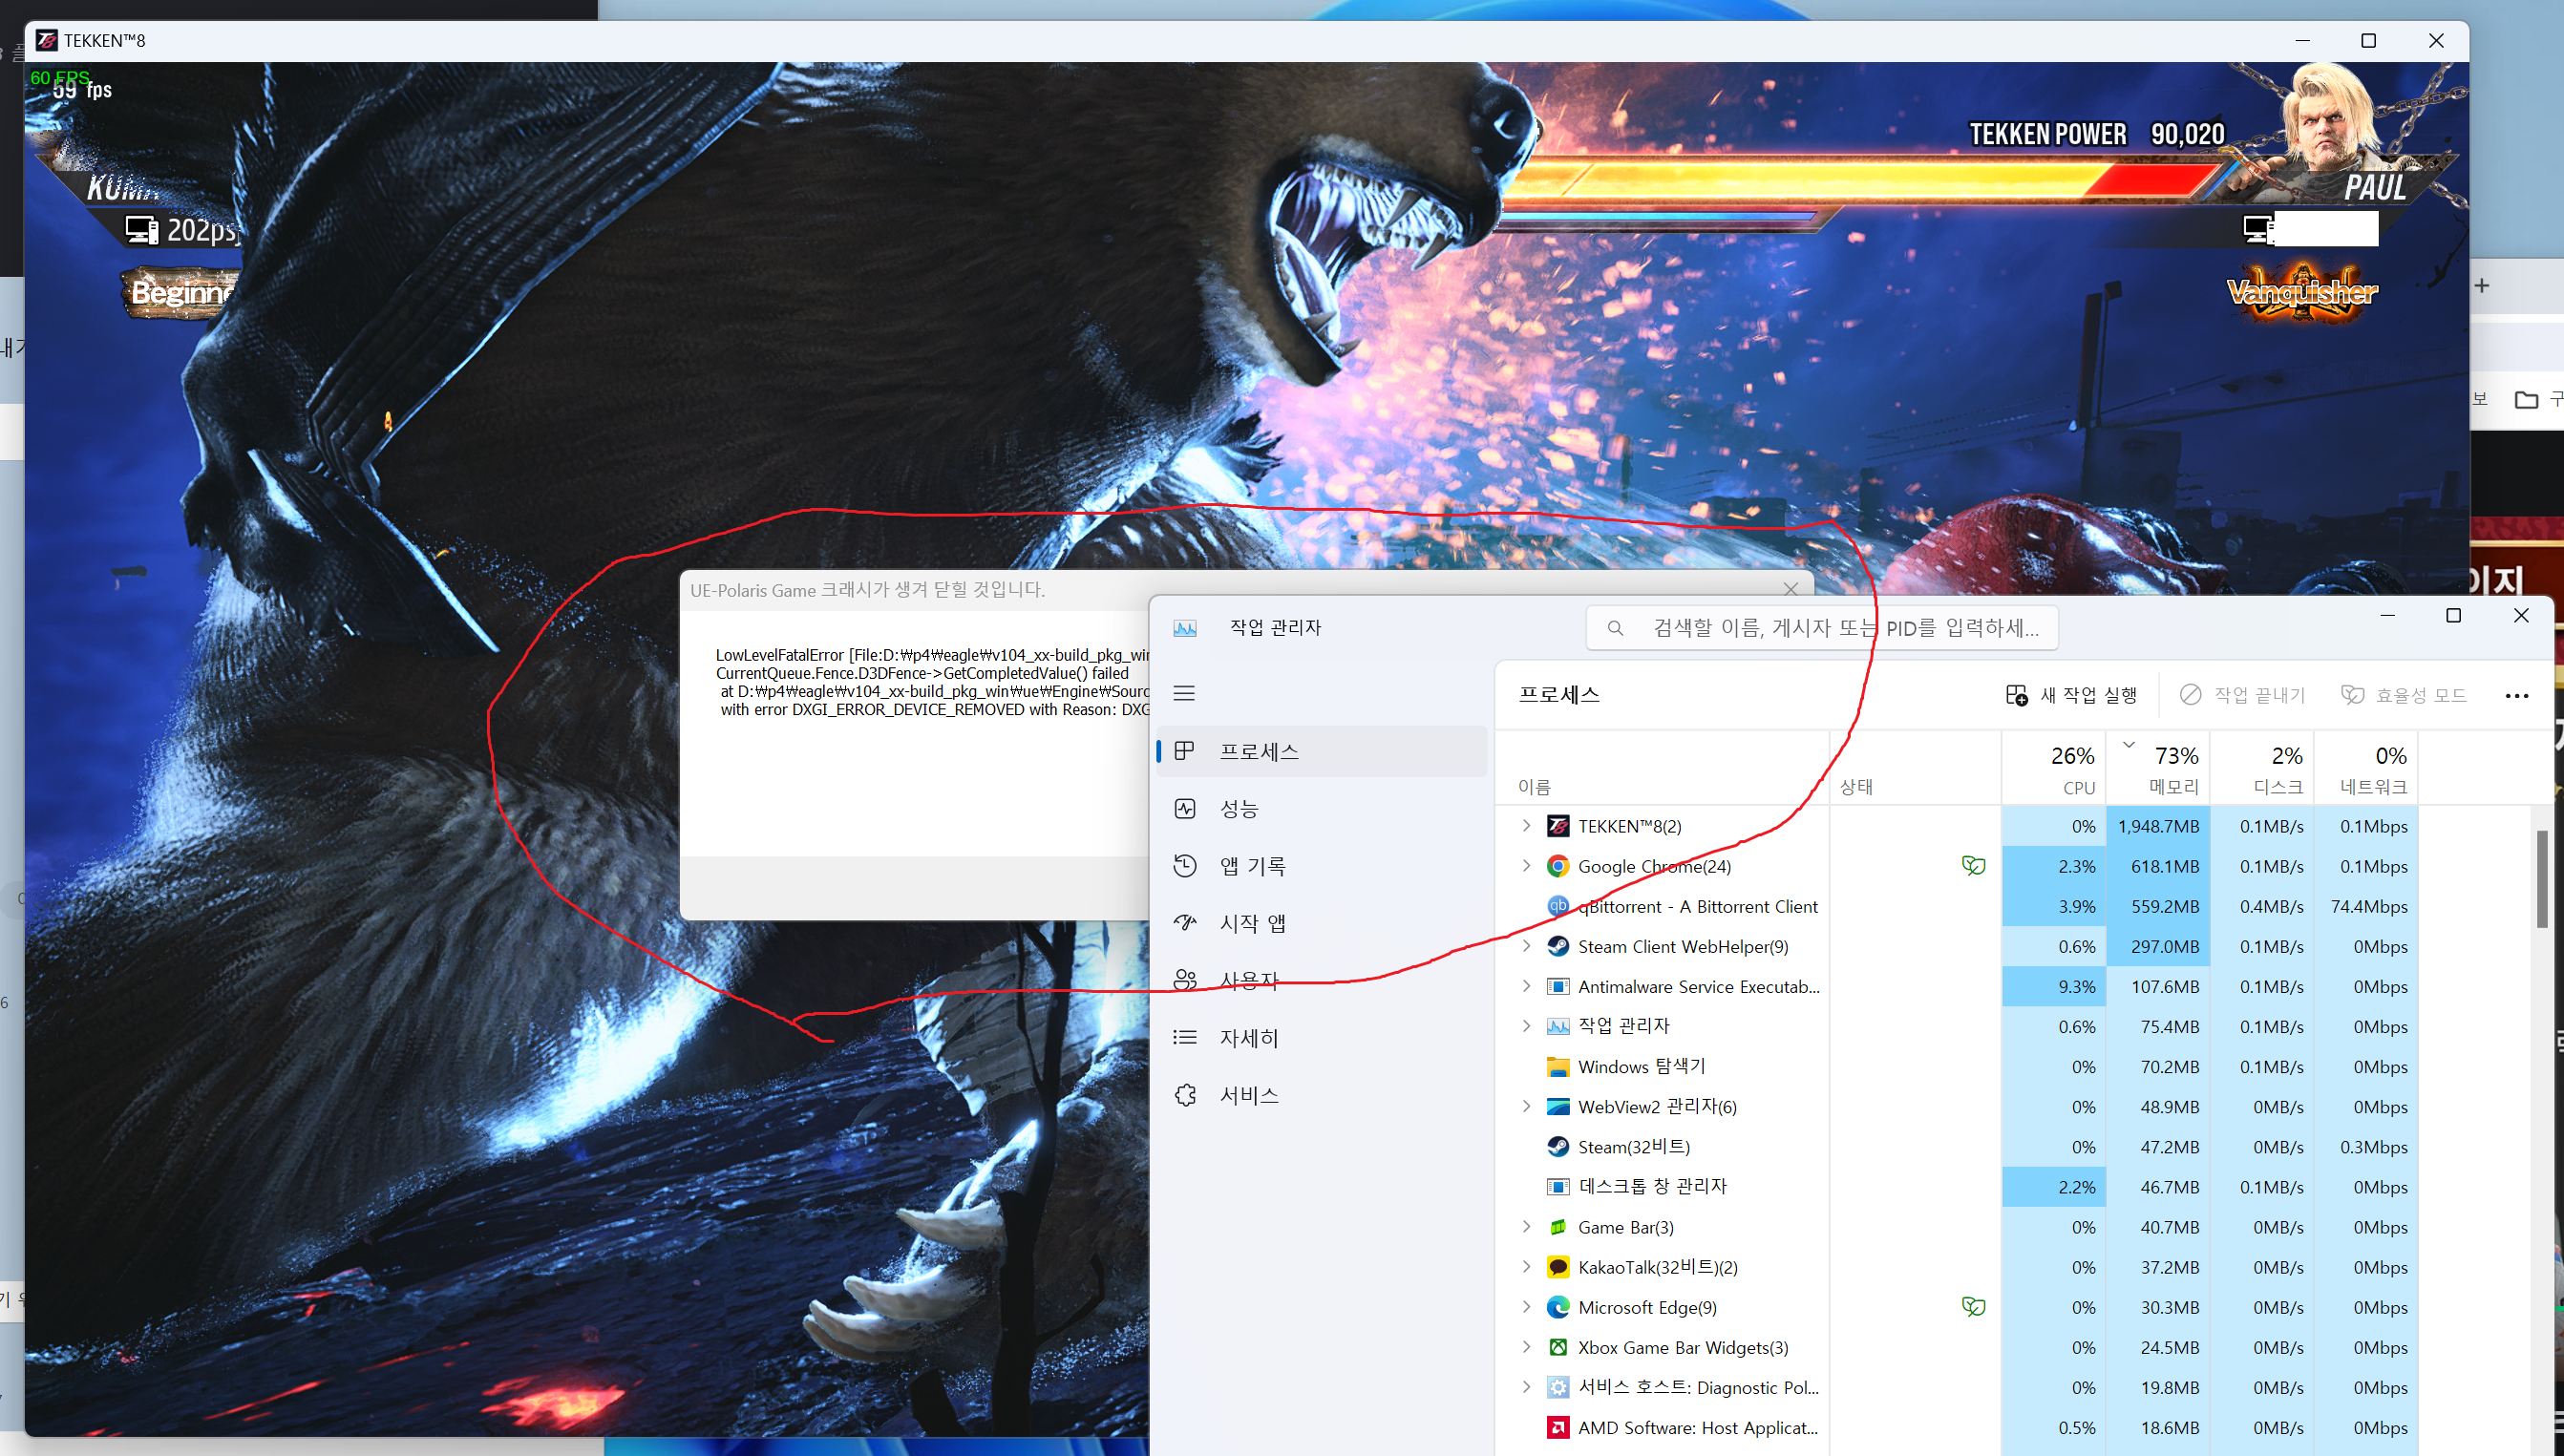Click the 작업 끝내기 end task button
The height and width of the screenshot is (1456, 2564).
click(x=2242, y=695)
